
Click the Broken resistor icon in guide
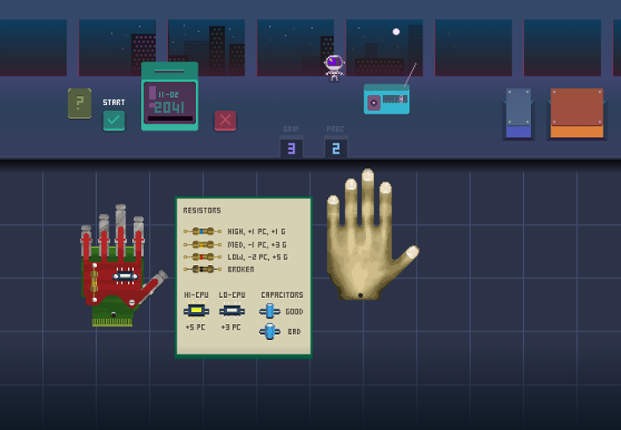(x=202, y=269)
